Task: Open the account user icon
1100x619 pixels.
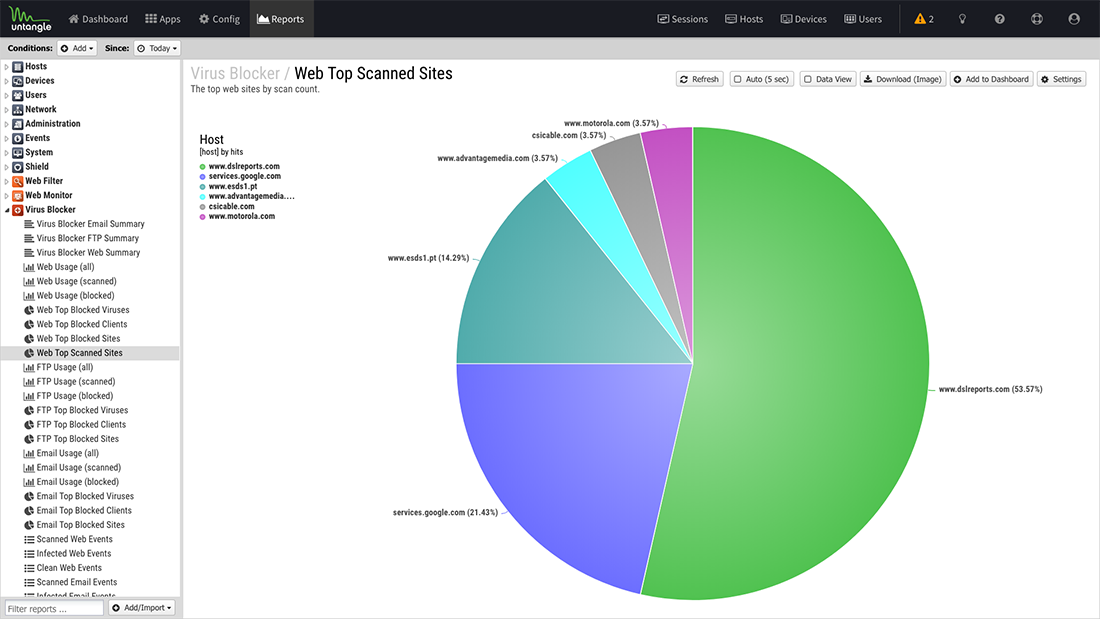Action: click(1074, 19)
